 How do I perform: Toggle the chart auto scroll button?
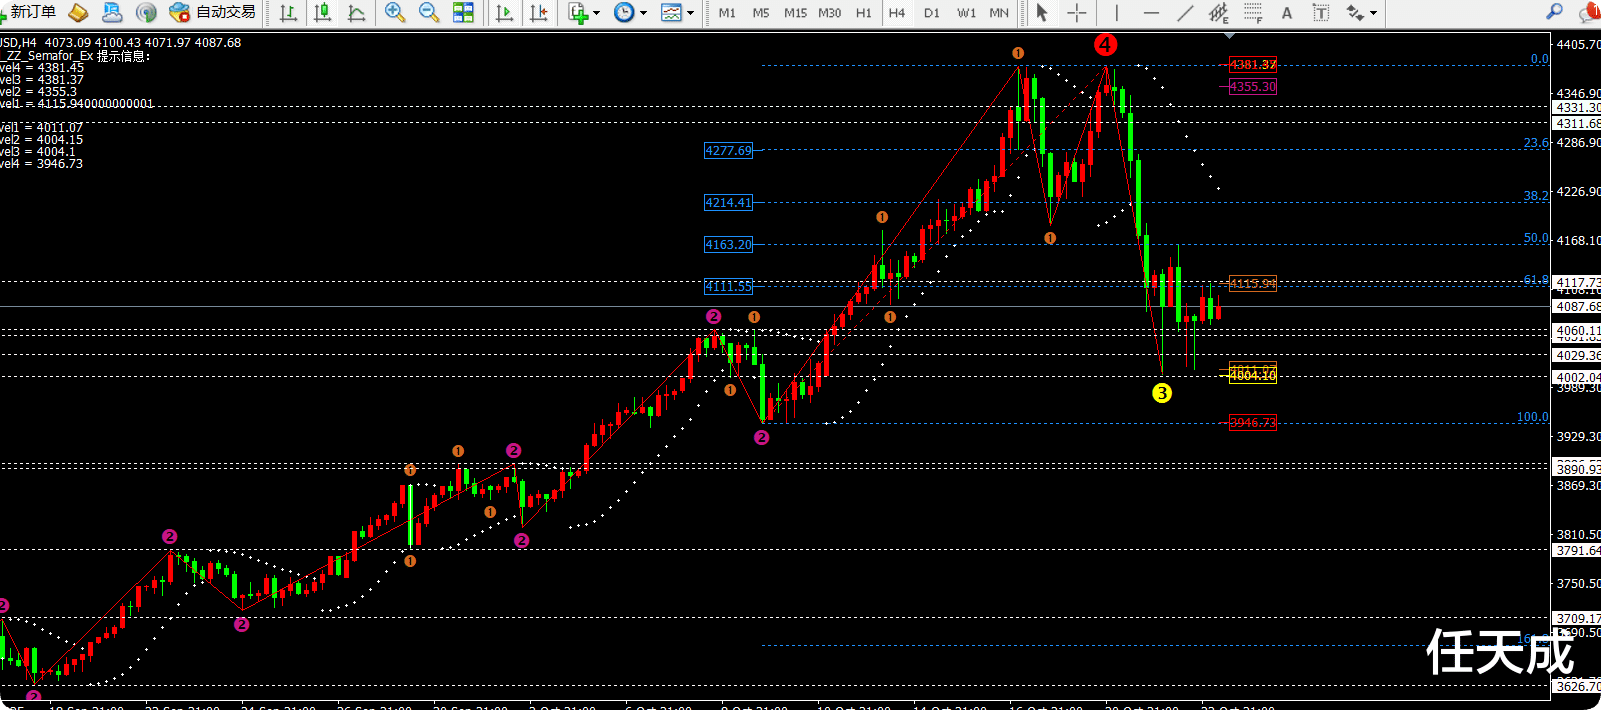504,12
